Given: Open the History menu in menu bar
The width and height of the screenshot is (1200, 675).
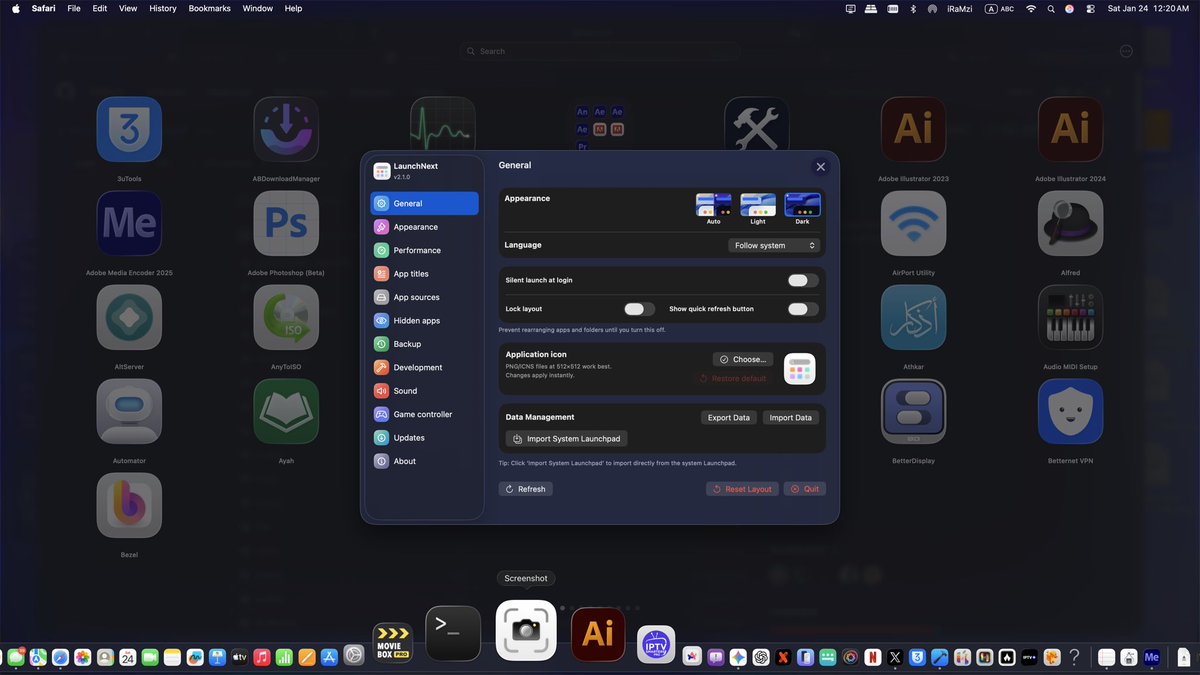Looking at the screenshot, I should 163,8.
